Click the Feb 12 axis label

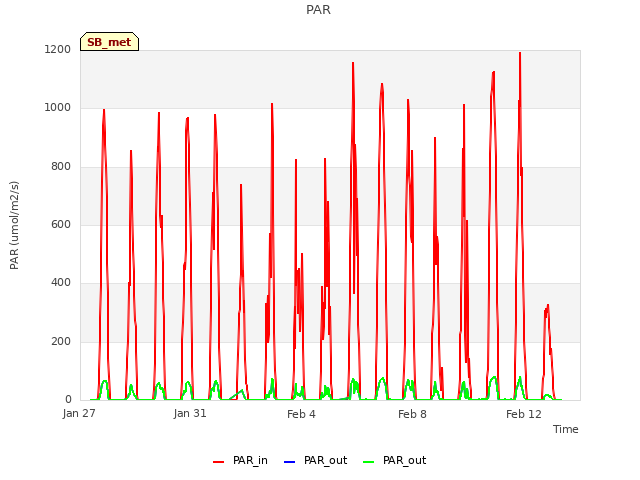tap(524, 414)
